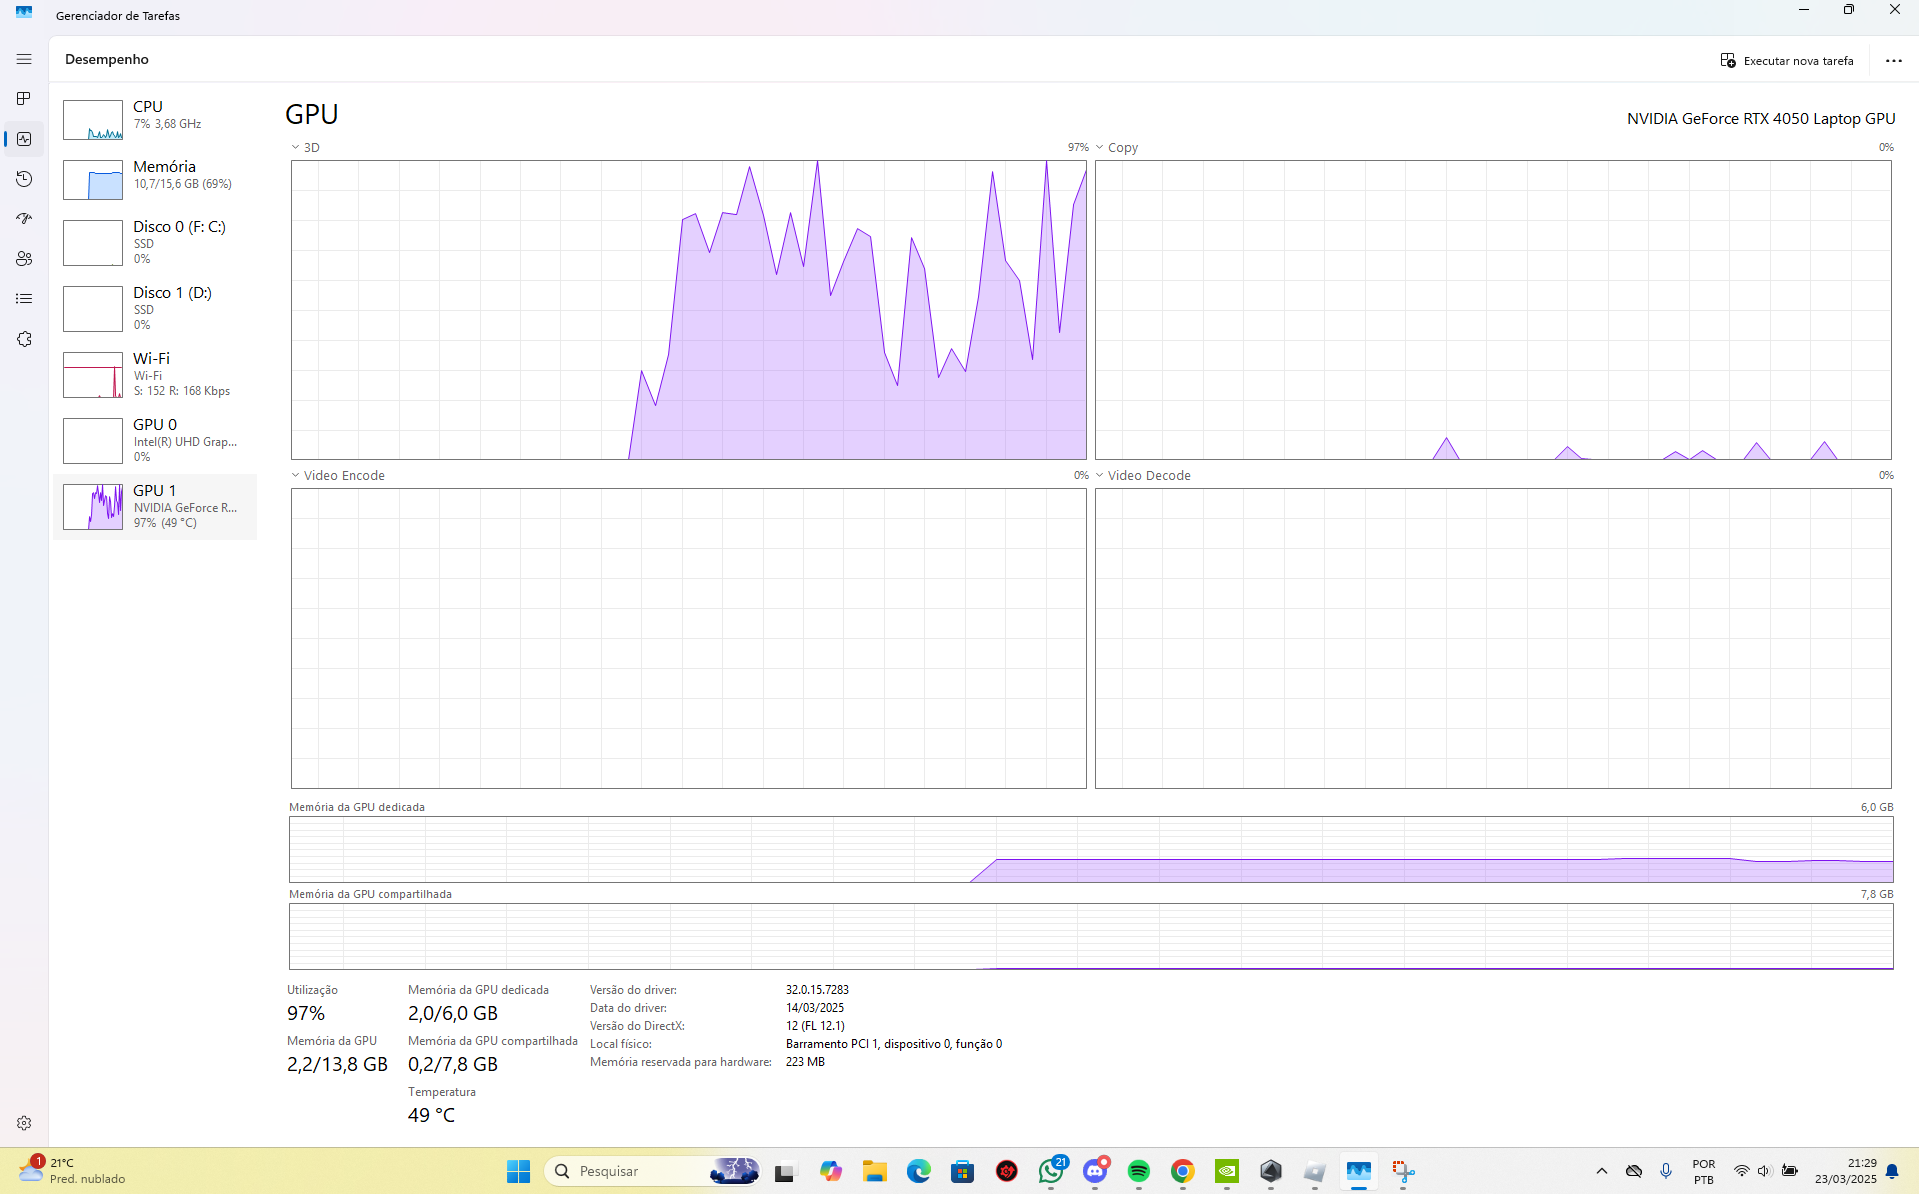The image size is (1919, 1194).
Task: Click the Copy engine graph
Action: (x=1493, y=310)
